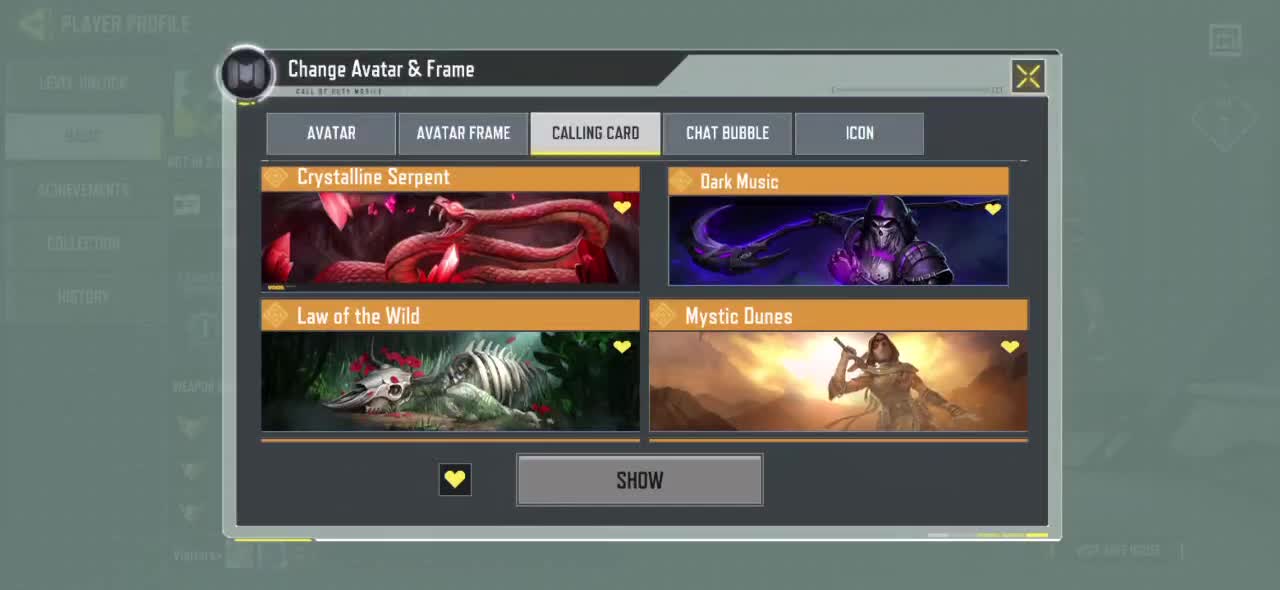Click the rarity diamond icon beside Crystalline Serpent

276,178
